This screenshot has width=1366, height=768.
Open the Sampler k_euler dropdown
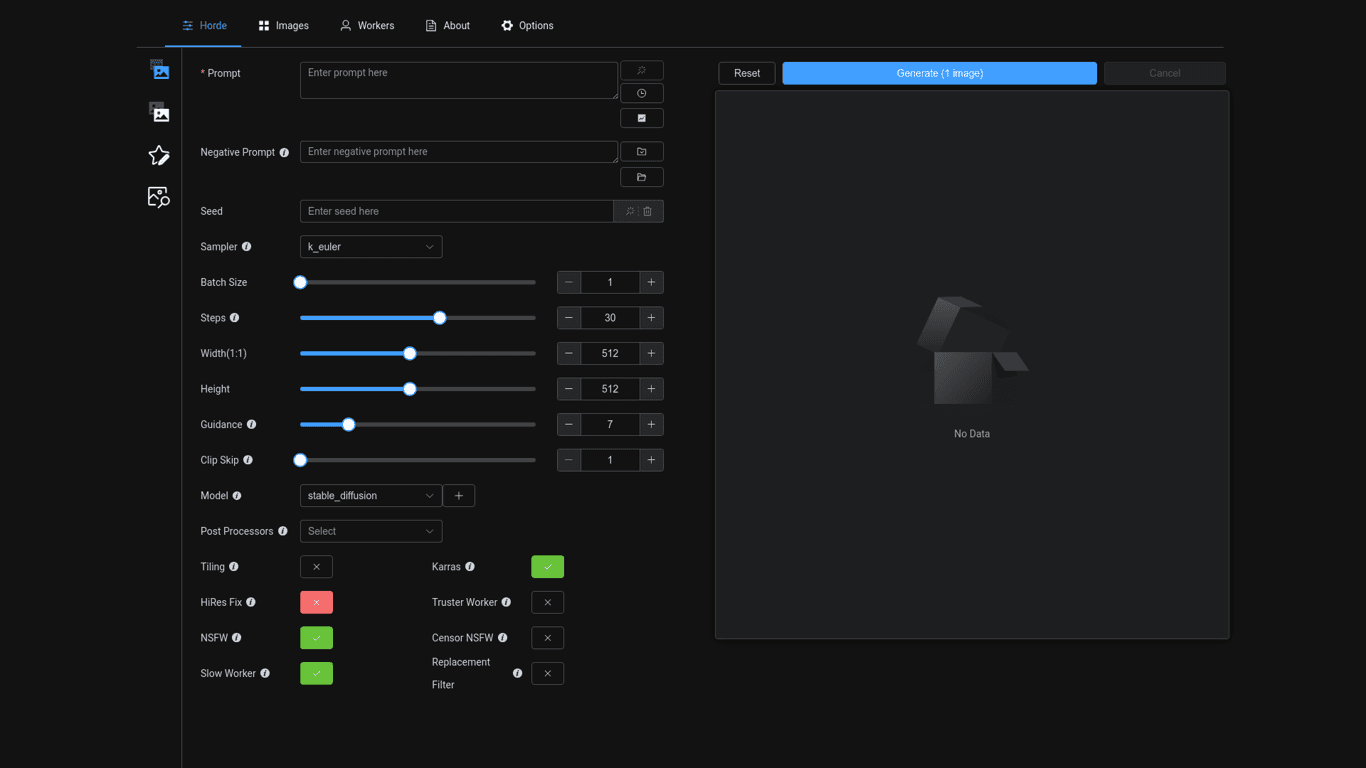371,247
